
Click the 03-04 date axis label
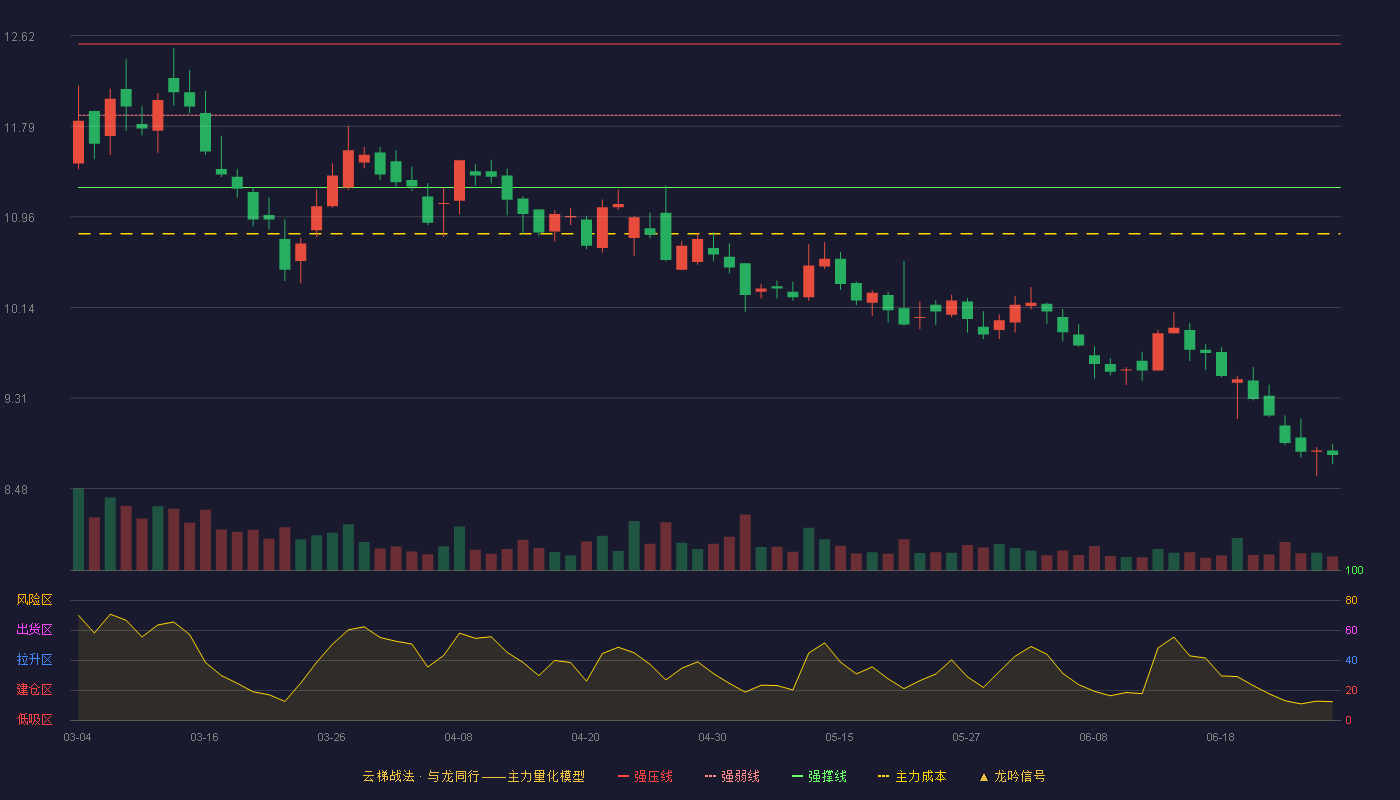pos(77,737)
